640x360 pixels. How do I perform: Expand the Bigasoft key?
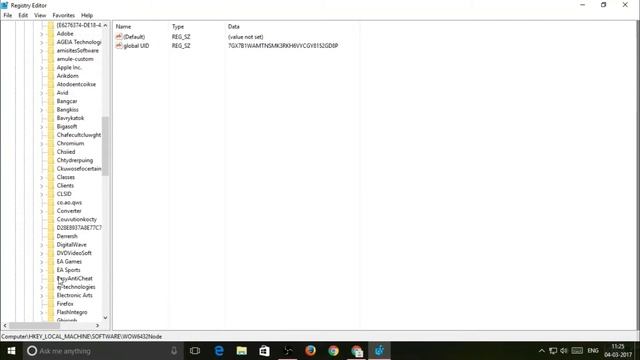click(x=42, y=127)
